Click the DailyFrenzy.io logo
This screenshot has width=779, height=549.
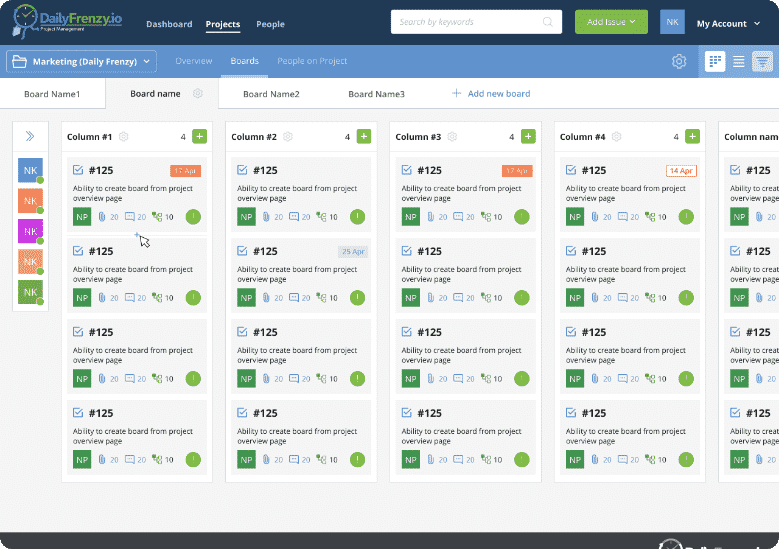coord(67,22)
